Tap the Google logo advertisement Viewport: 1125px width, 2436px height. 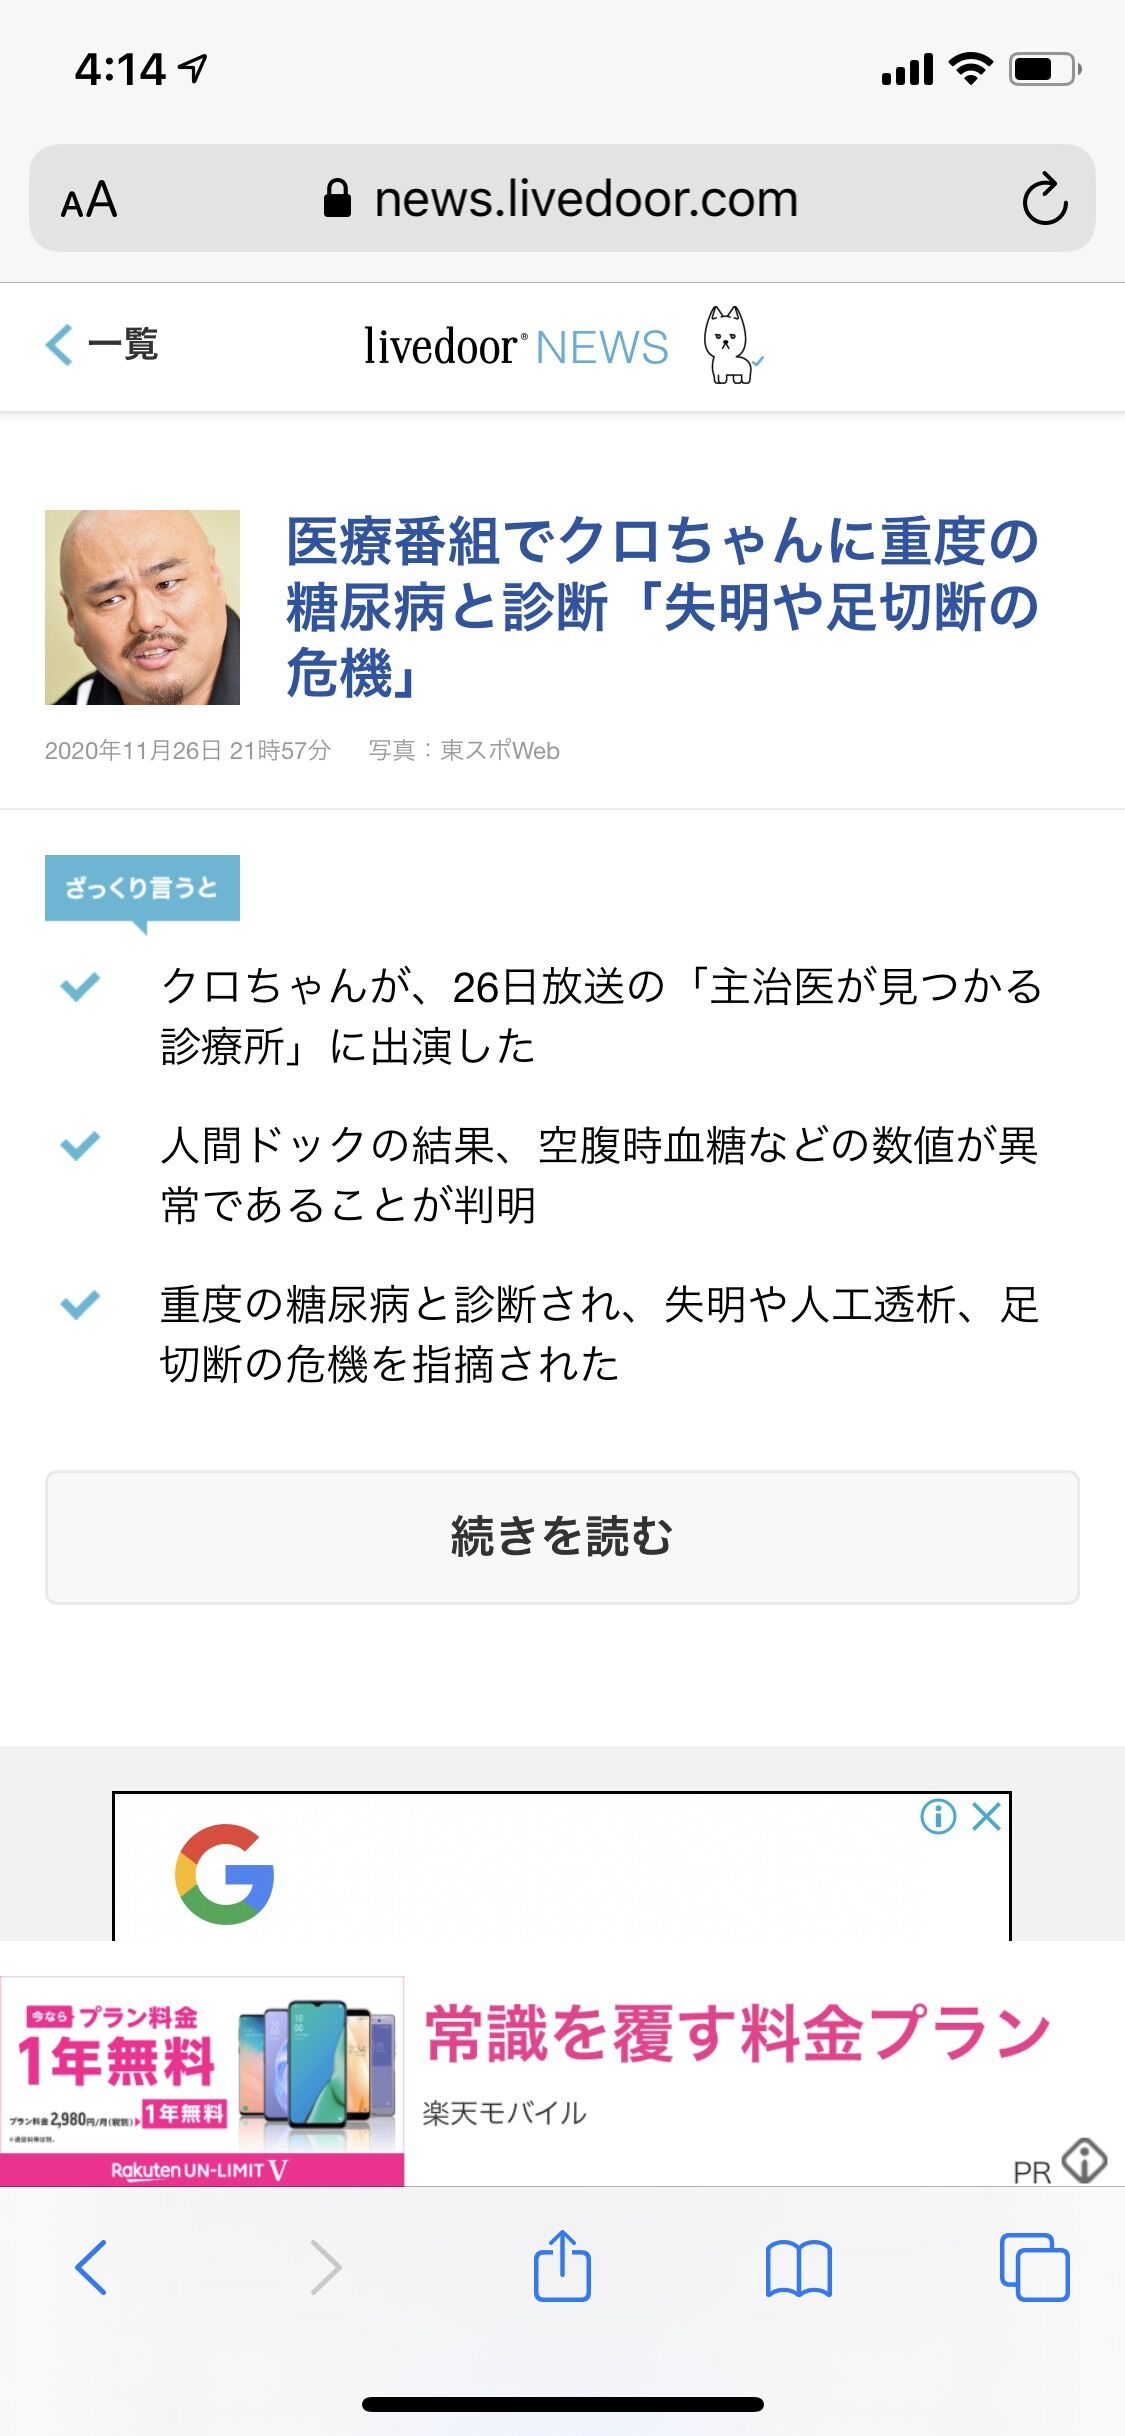(x=224, y=1874)
